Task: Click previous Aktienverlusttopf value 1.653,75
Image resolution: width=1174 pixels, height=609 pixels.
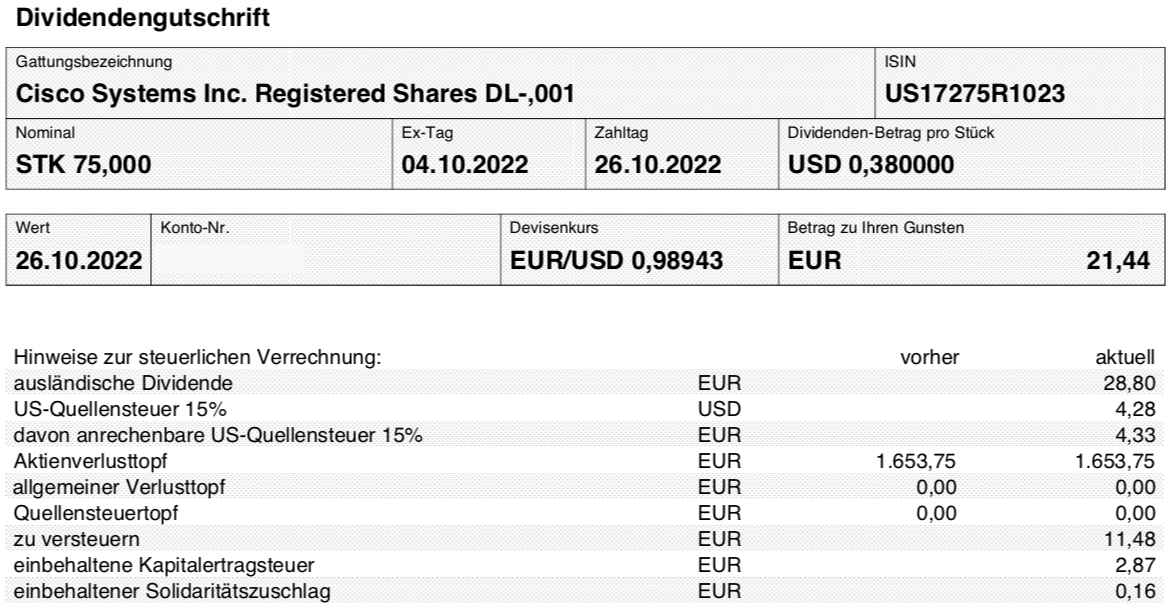Action: [x=916, y=461]
